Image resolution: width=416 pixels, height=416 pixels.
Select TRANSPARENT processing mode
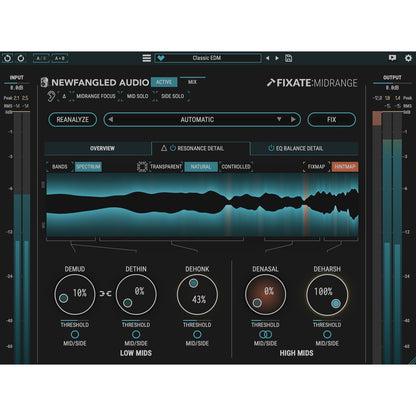166,167
